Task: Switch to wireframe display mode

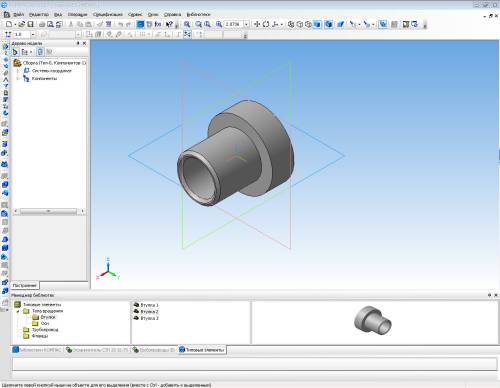Action: (x=291, y=24)
